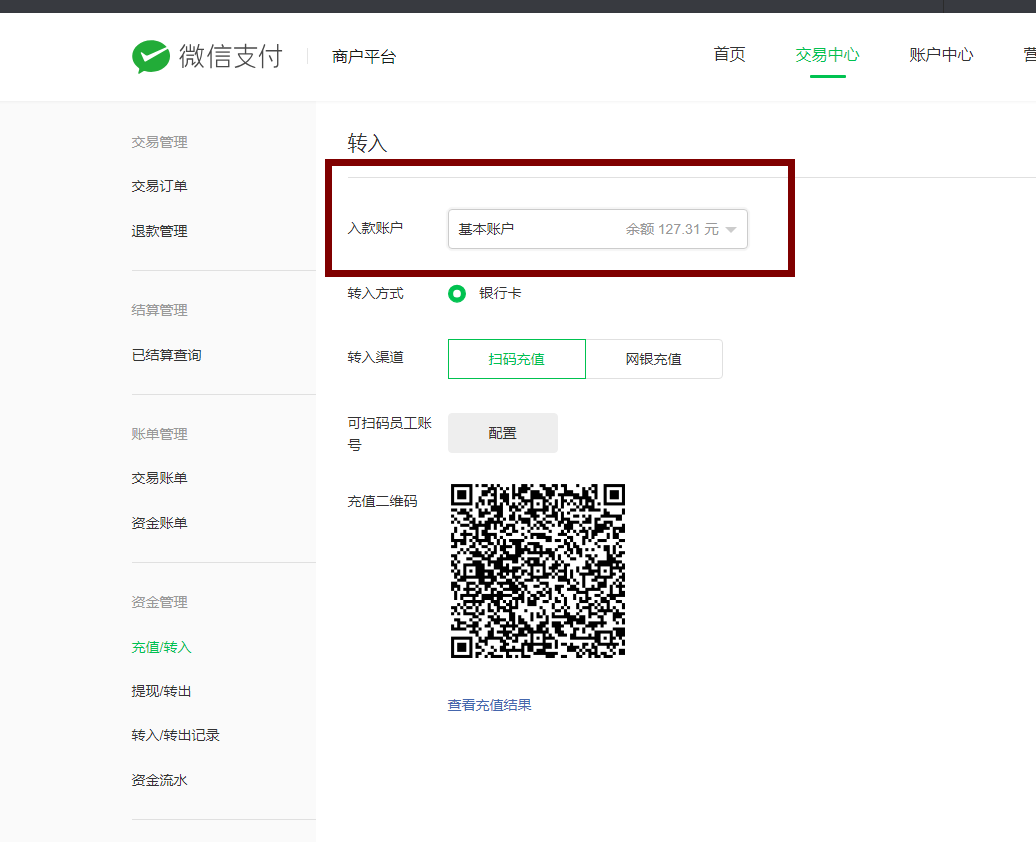The width and height of the screenshot is (1036, 842).
Task: Open 交易账单 in the sidebar
Action: 159,478
